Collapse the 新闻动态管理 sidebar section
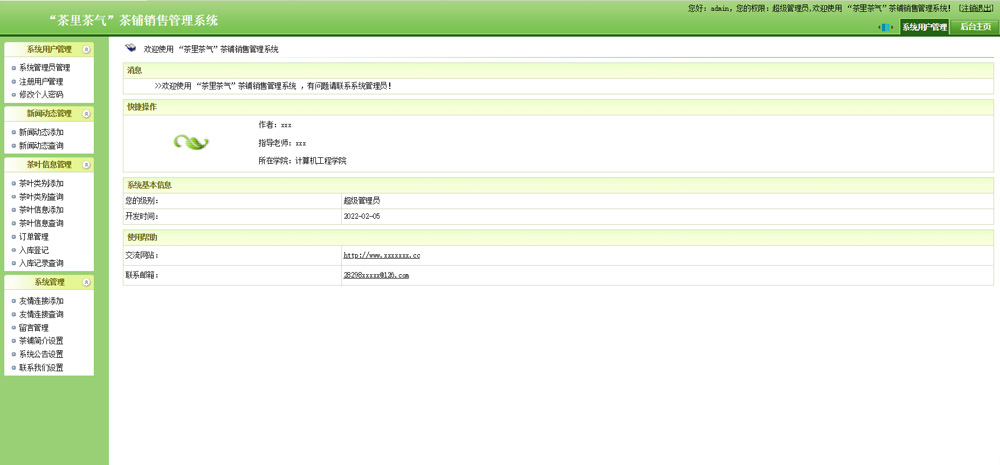This screenshot has height=465, width=1000. [x=87, y=114]
